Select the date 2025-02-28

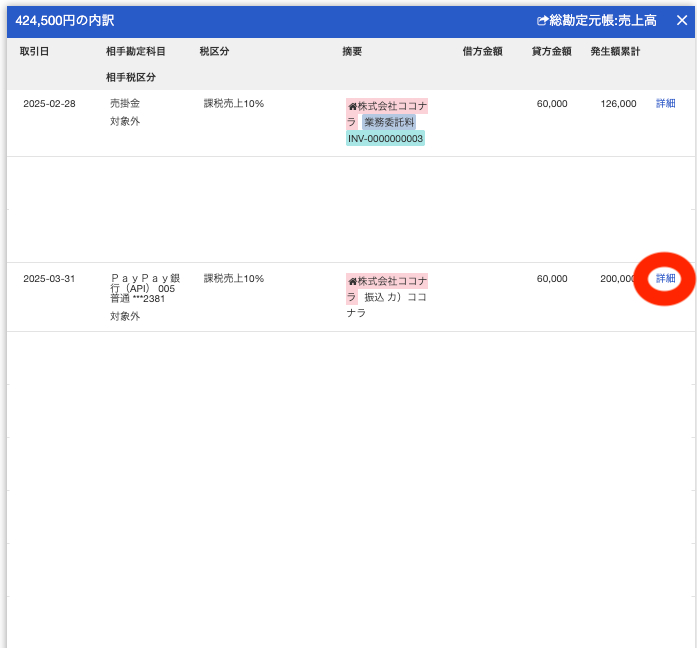click(x=49, y=104)
